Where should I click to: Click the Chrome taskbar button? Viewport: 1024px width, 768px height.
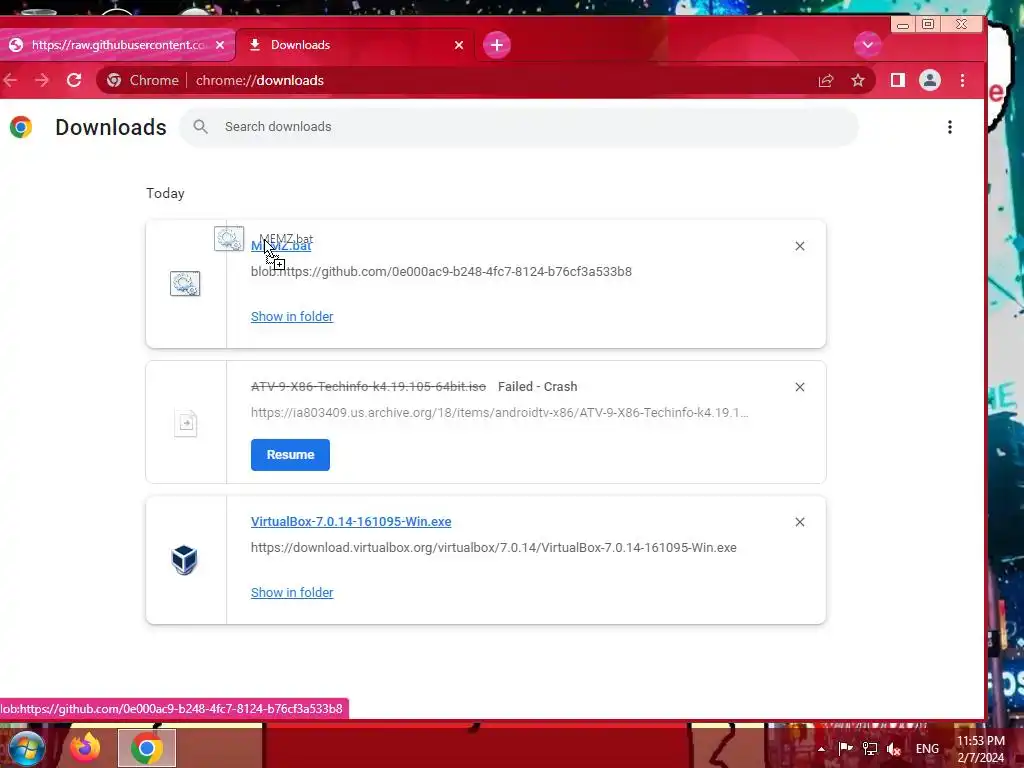point(147,748)
